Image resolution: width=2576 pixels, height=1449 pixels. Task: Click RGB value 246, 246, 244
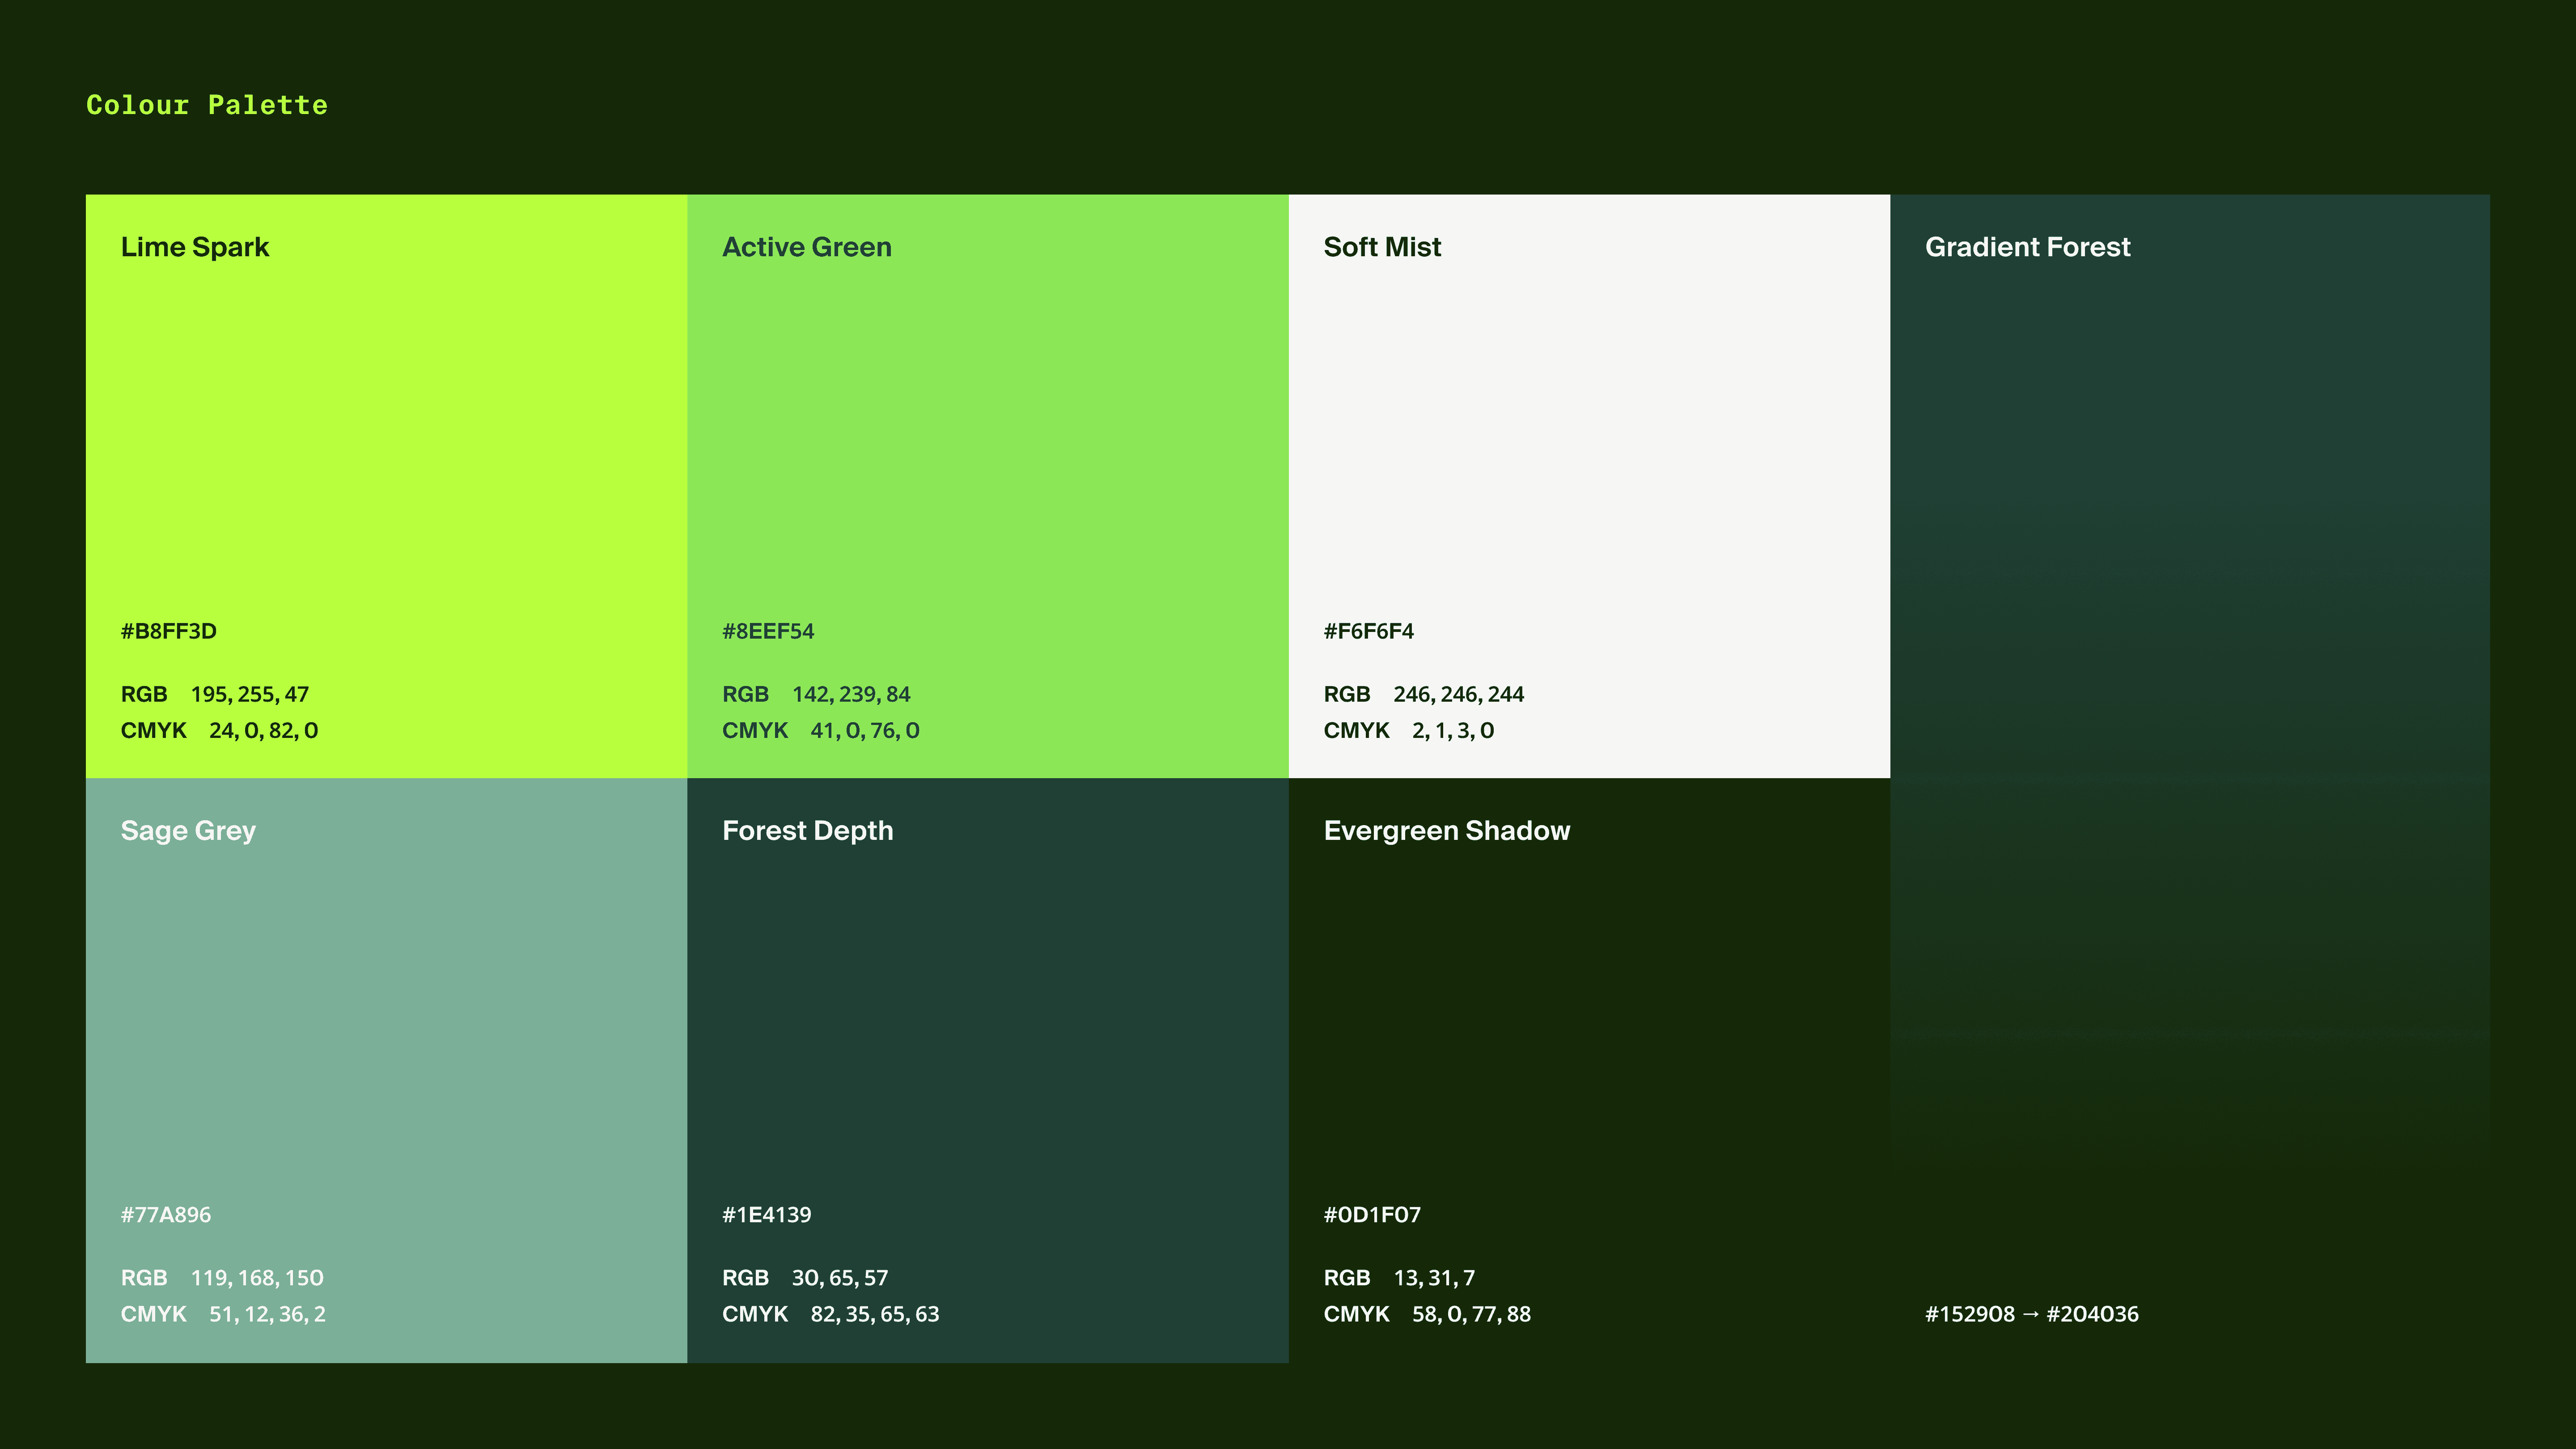pyautogui.click(x=1459, y=694)
